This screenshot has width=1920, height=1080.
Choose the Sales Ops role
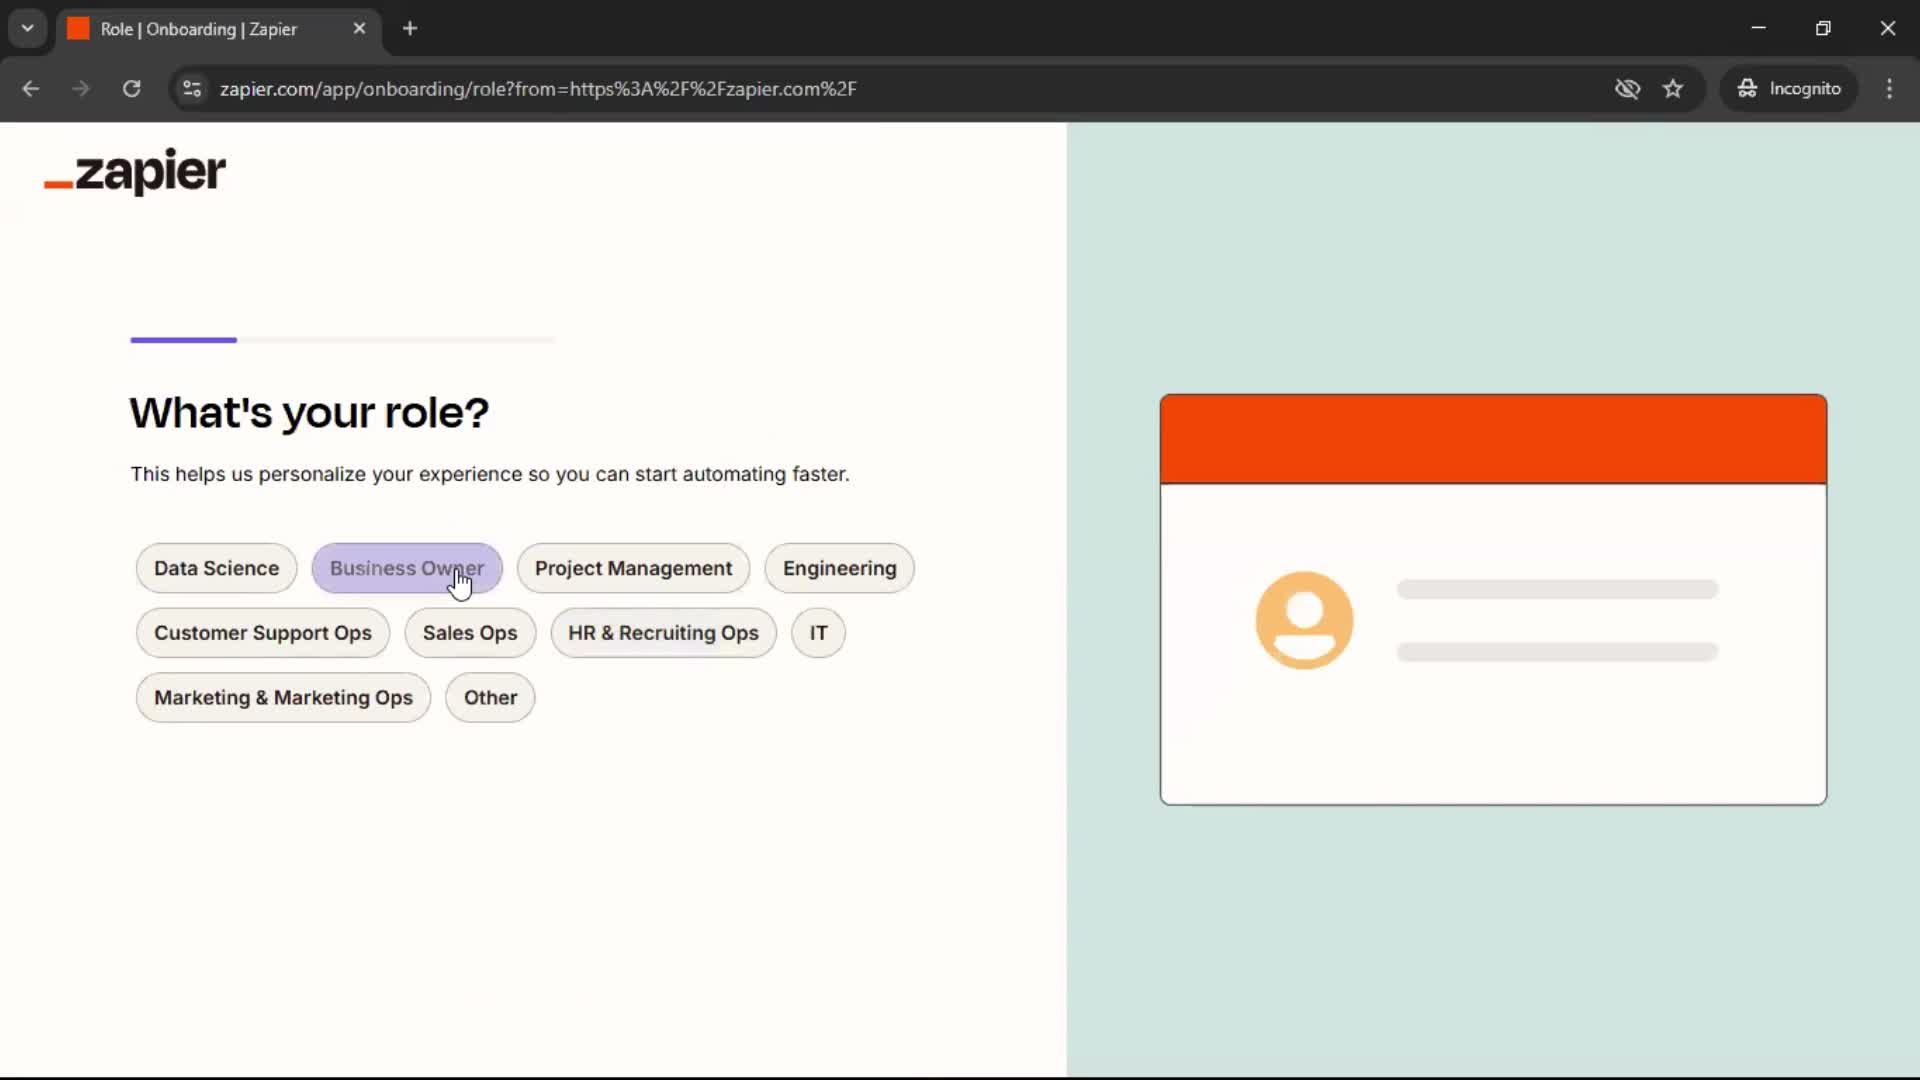coord(470,633)
